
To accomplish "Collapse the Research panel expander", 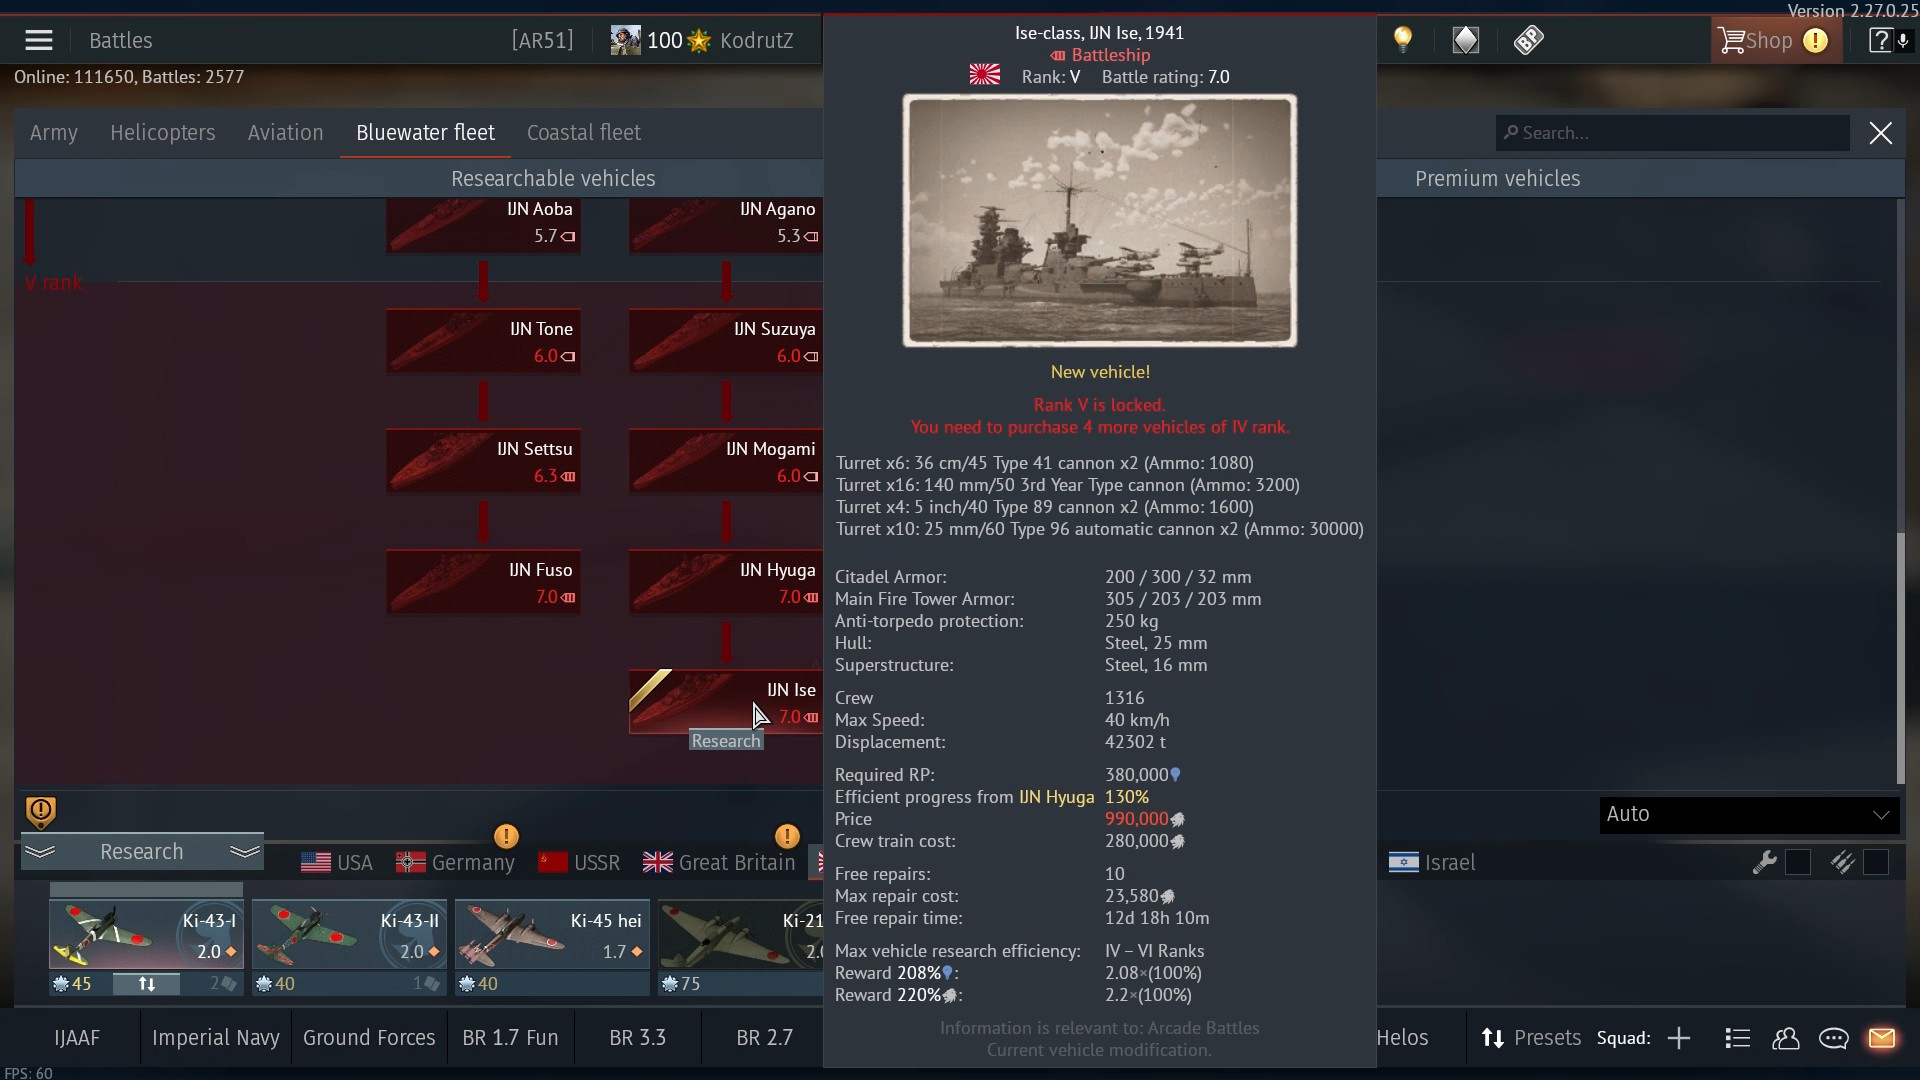I will [142, 852].
